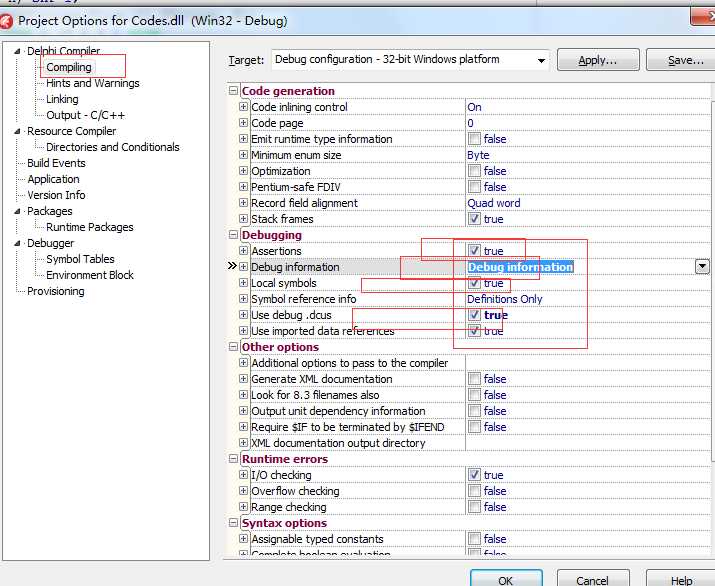The height and width of the screenshot is (586, 715).
Task: Open the Target configuration dropdown
Action: (541, 60)
